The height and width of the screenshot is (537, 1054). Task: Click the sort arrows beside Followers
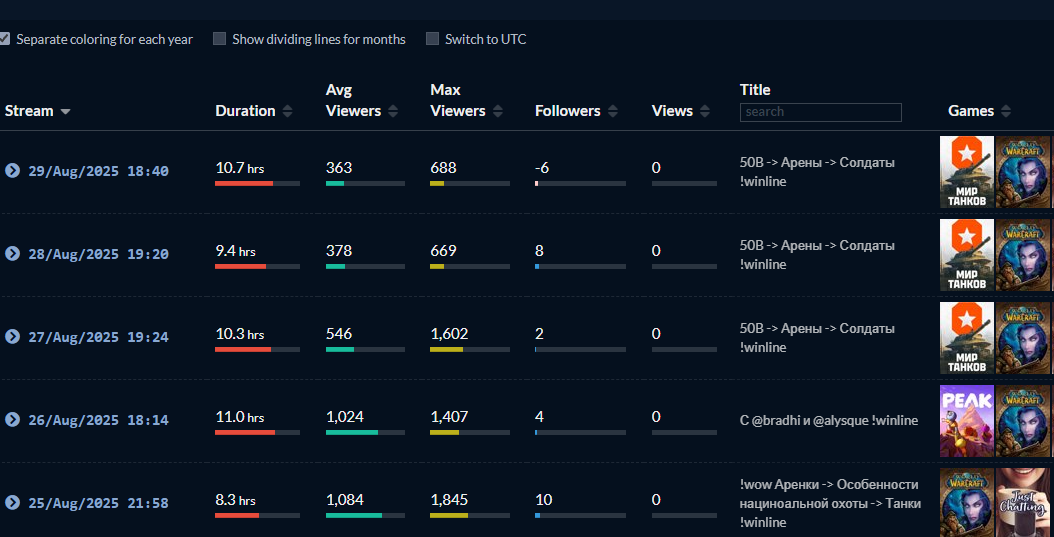[613, 111]
